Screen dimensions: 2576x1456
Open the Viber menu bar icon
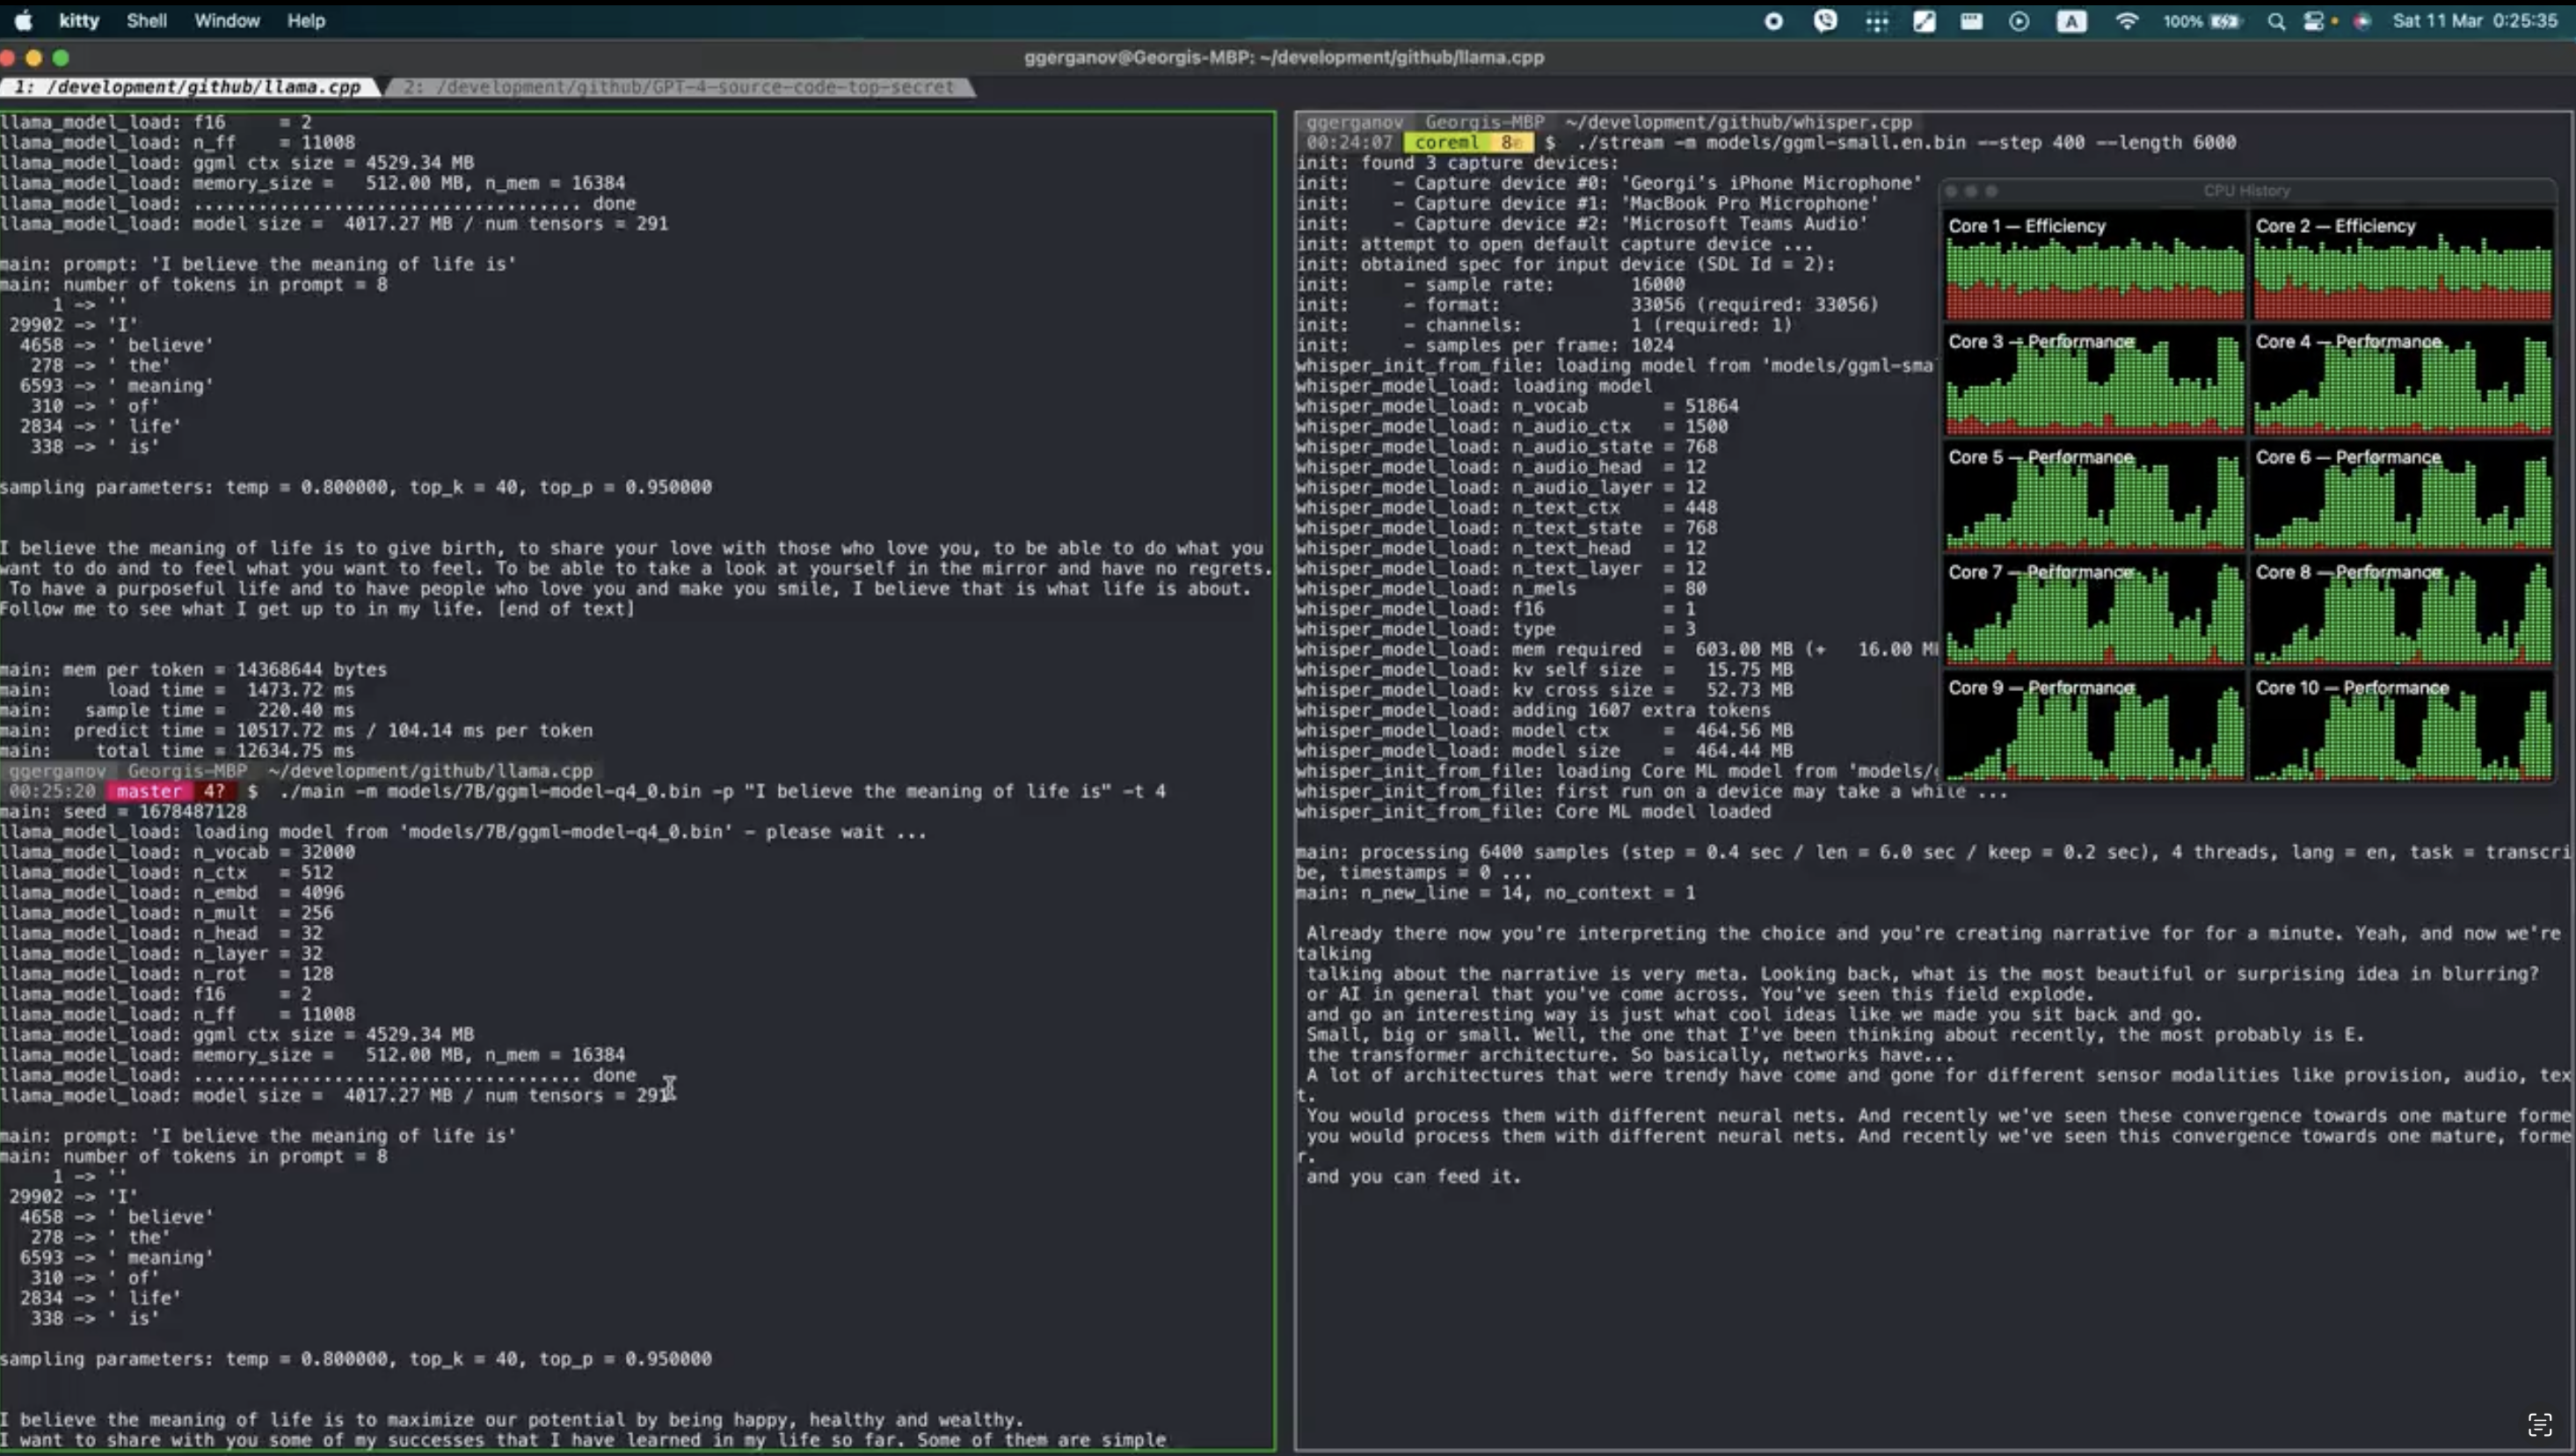click(x=1825, y=21)
